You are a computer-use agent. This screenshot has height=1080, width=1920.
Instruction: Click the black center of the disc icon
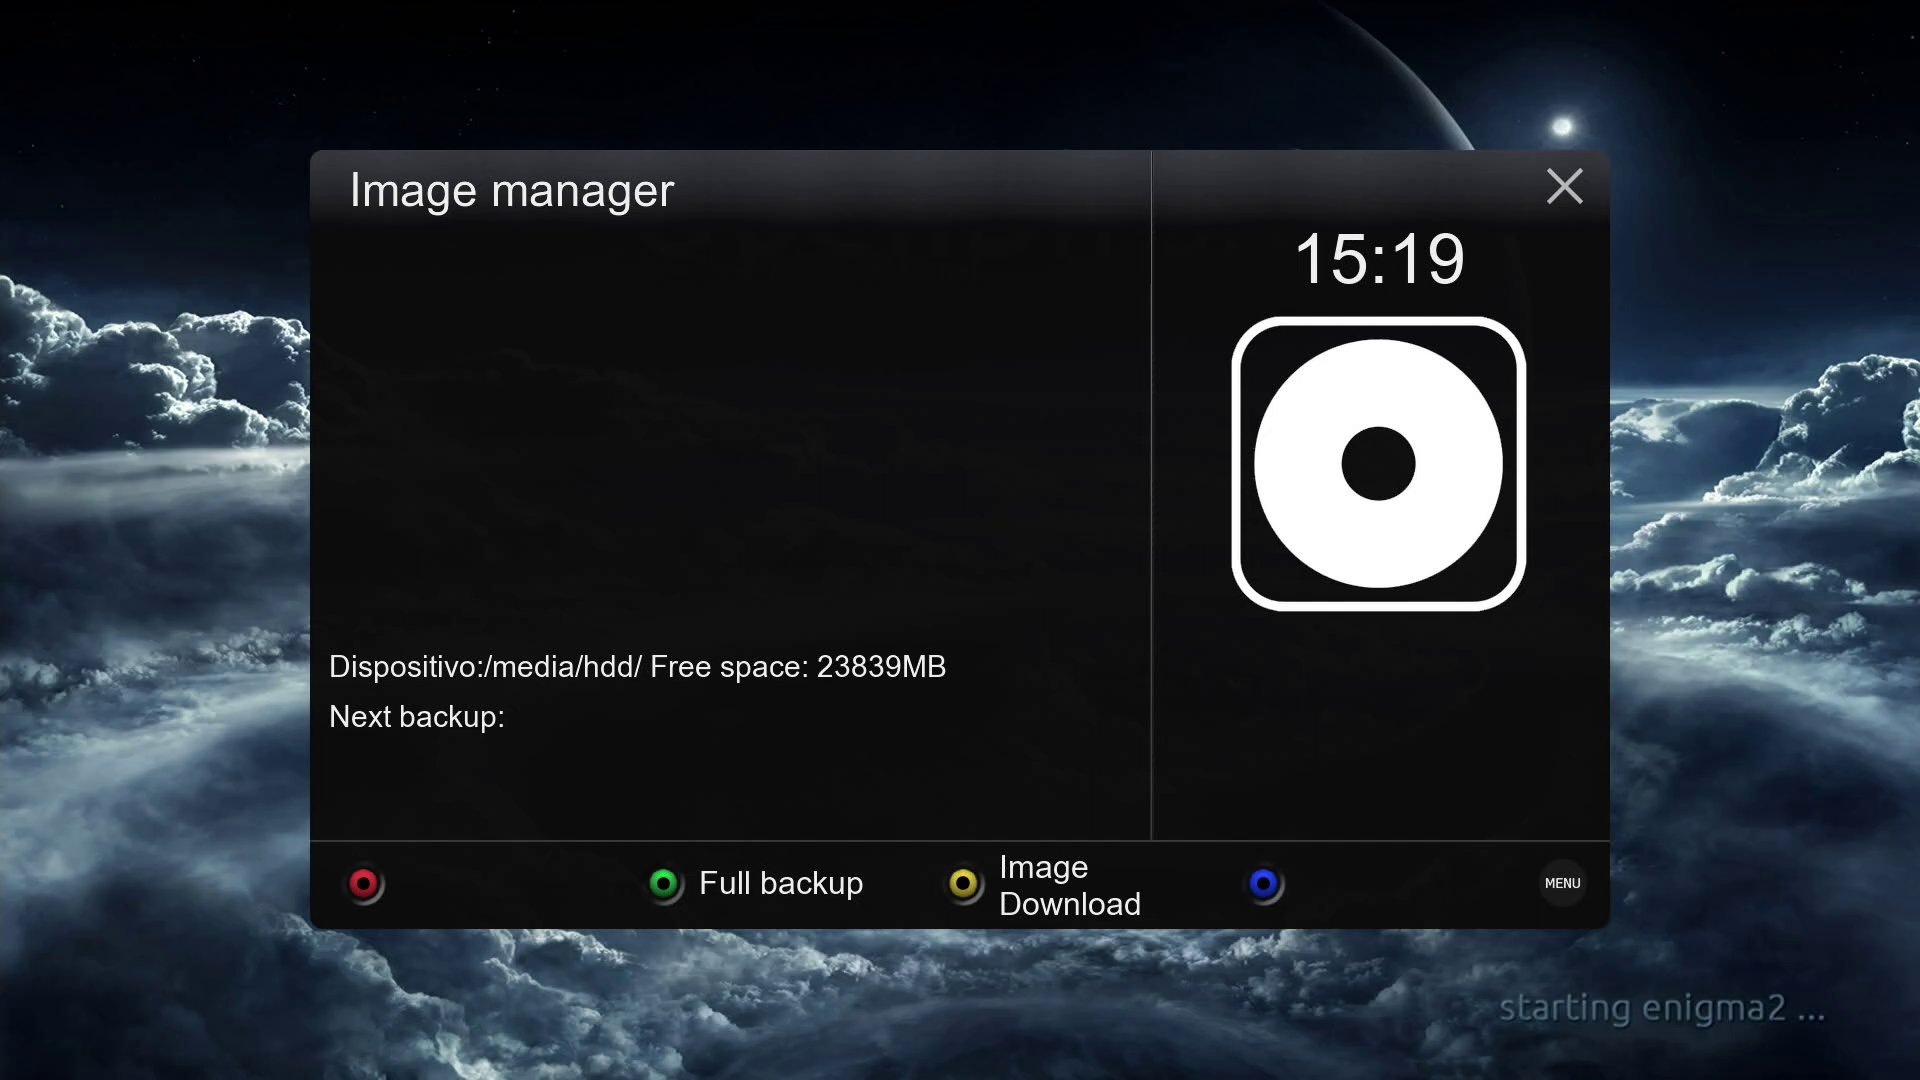click(1378, 463)
